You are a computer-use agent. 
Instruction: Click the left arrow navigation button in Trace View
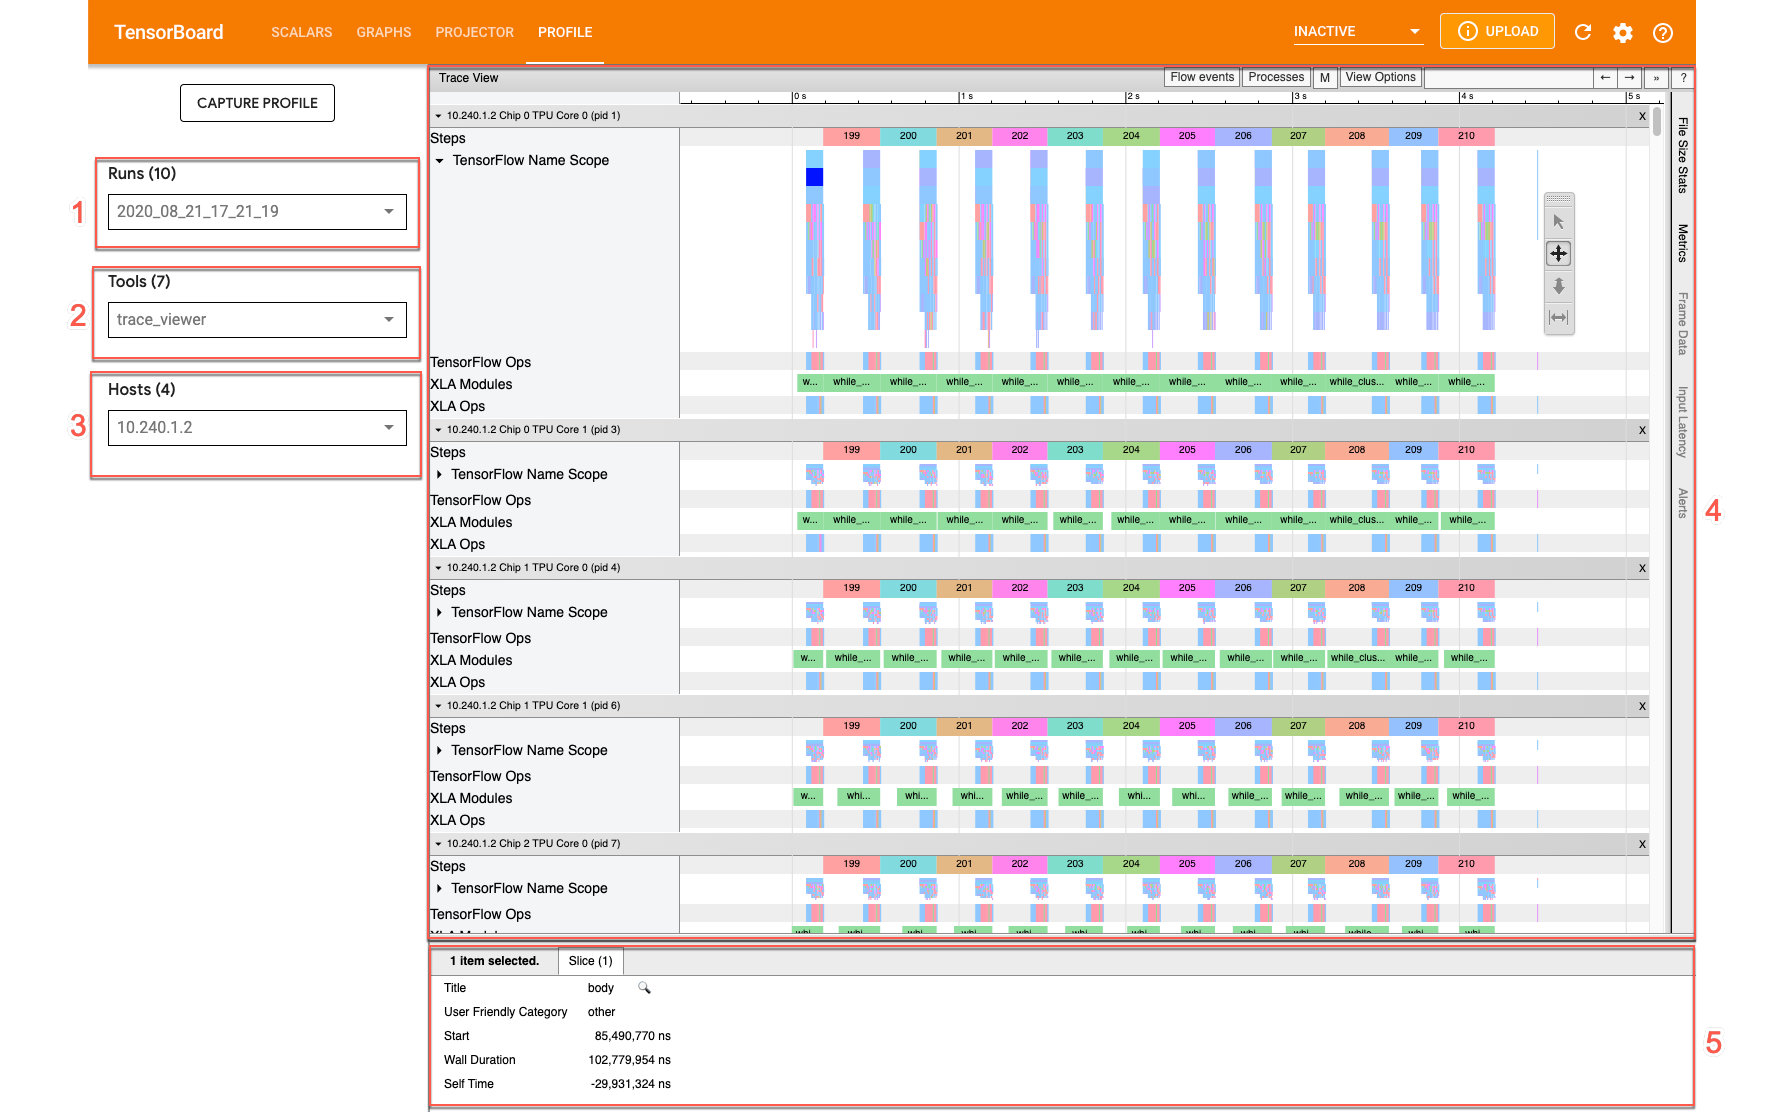pyautogui.click(x=1605, y=77)
